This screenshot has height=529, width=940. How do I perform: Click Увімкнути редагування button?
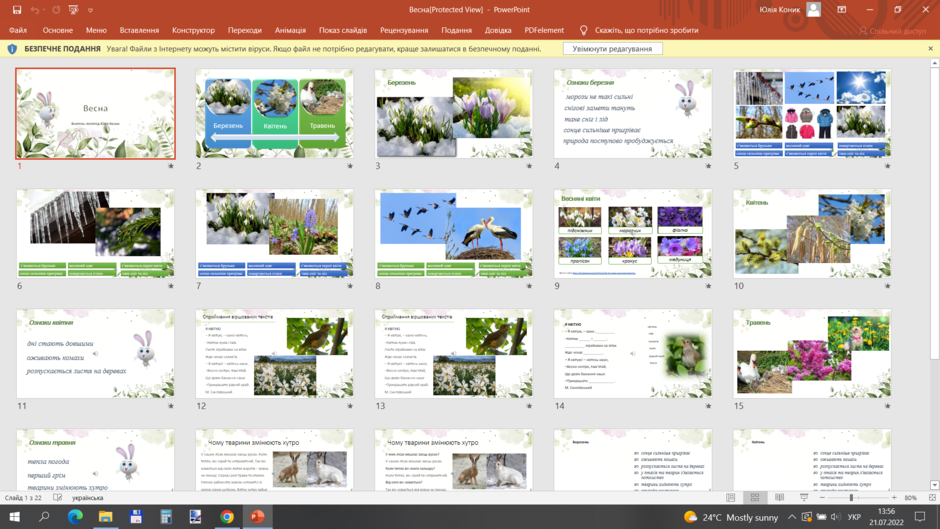pyautogui.click(x=612, y=49)
